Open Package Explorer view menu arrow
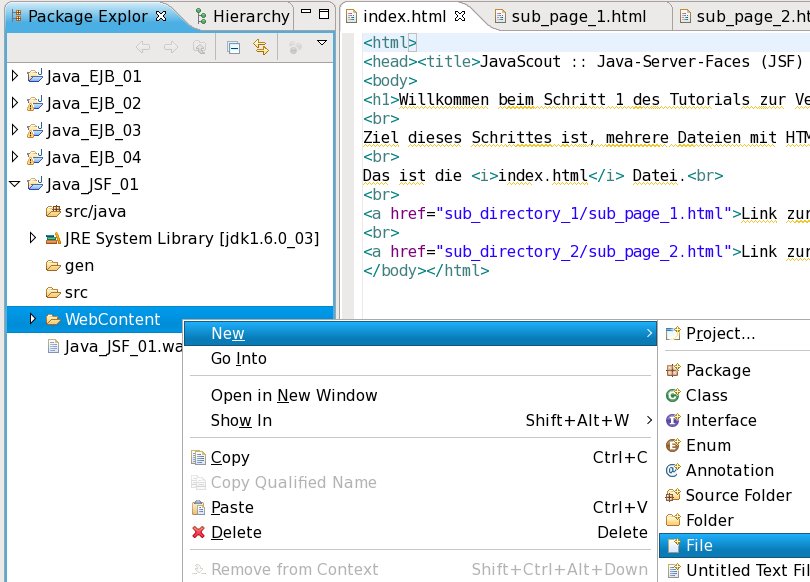Image resolution: width=810 pixels, height=582 pixels. coord(321,44)
